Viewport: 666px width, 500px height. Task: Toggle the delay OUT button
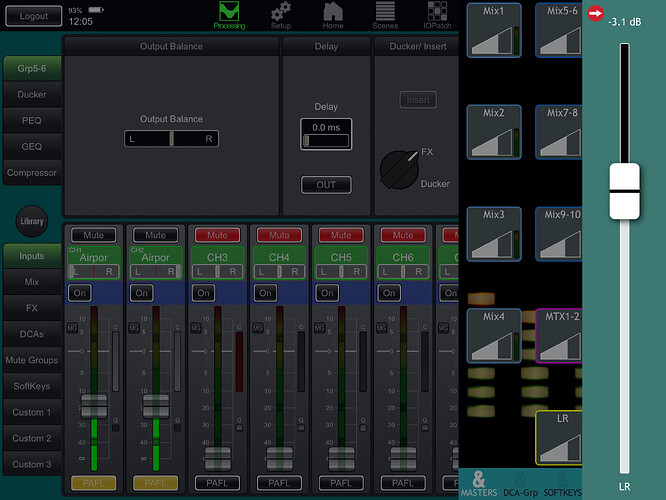click(326, 185)
